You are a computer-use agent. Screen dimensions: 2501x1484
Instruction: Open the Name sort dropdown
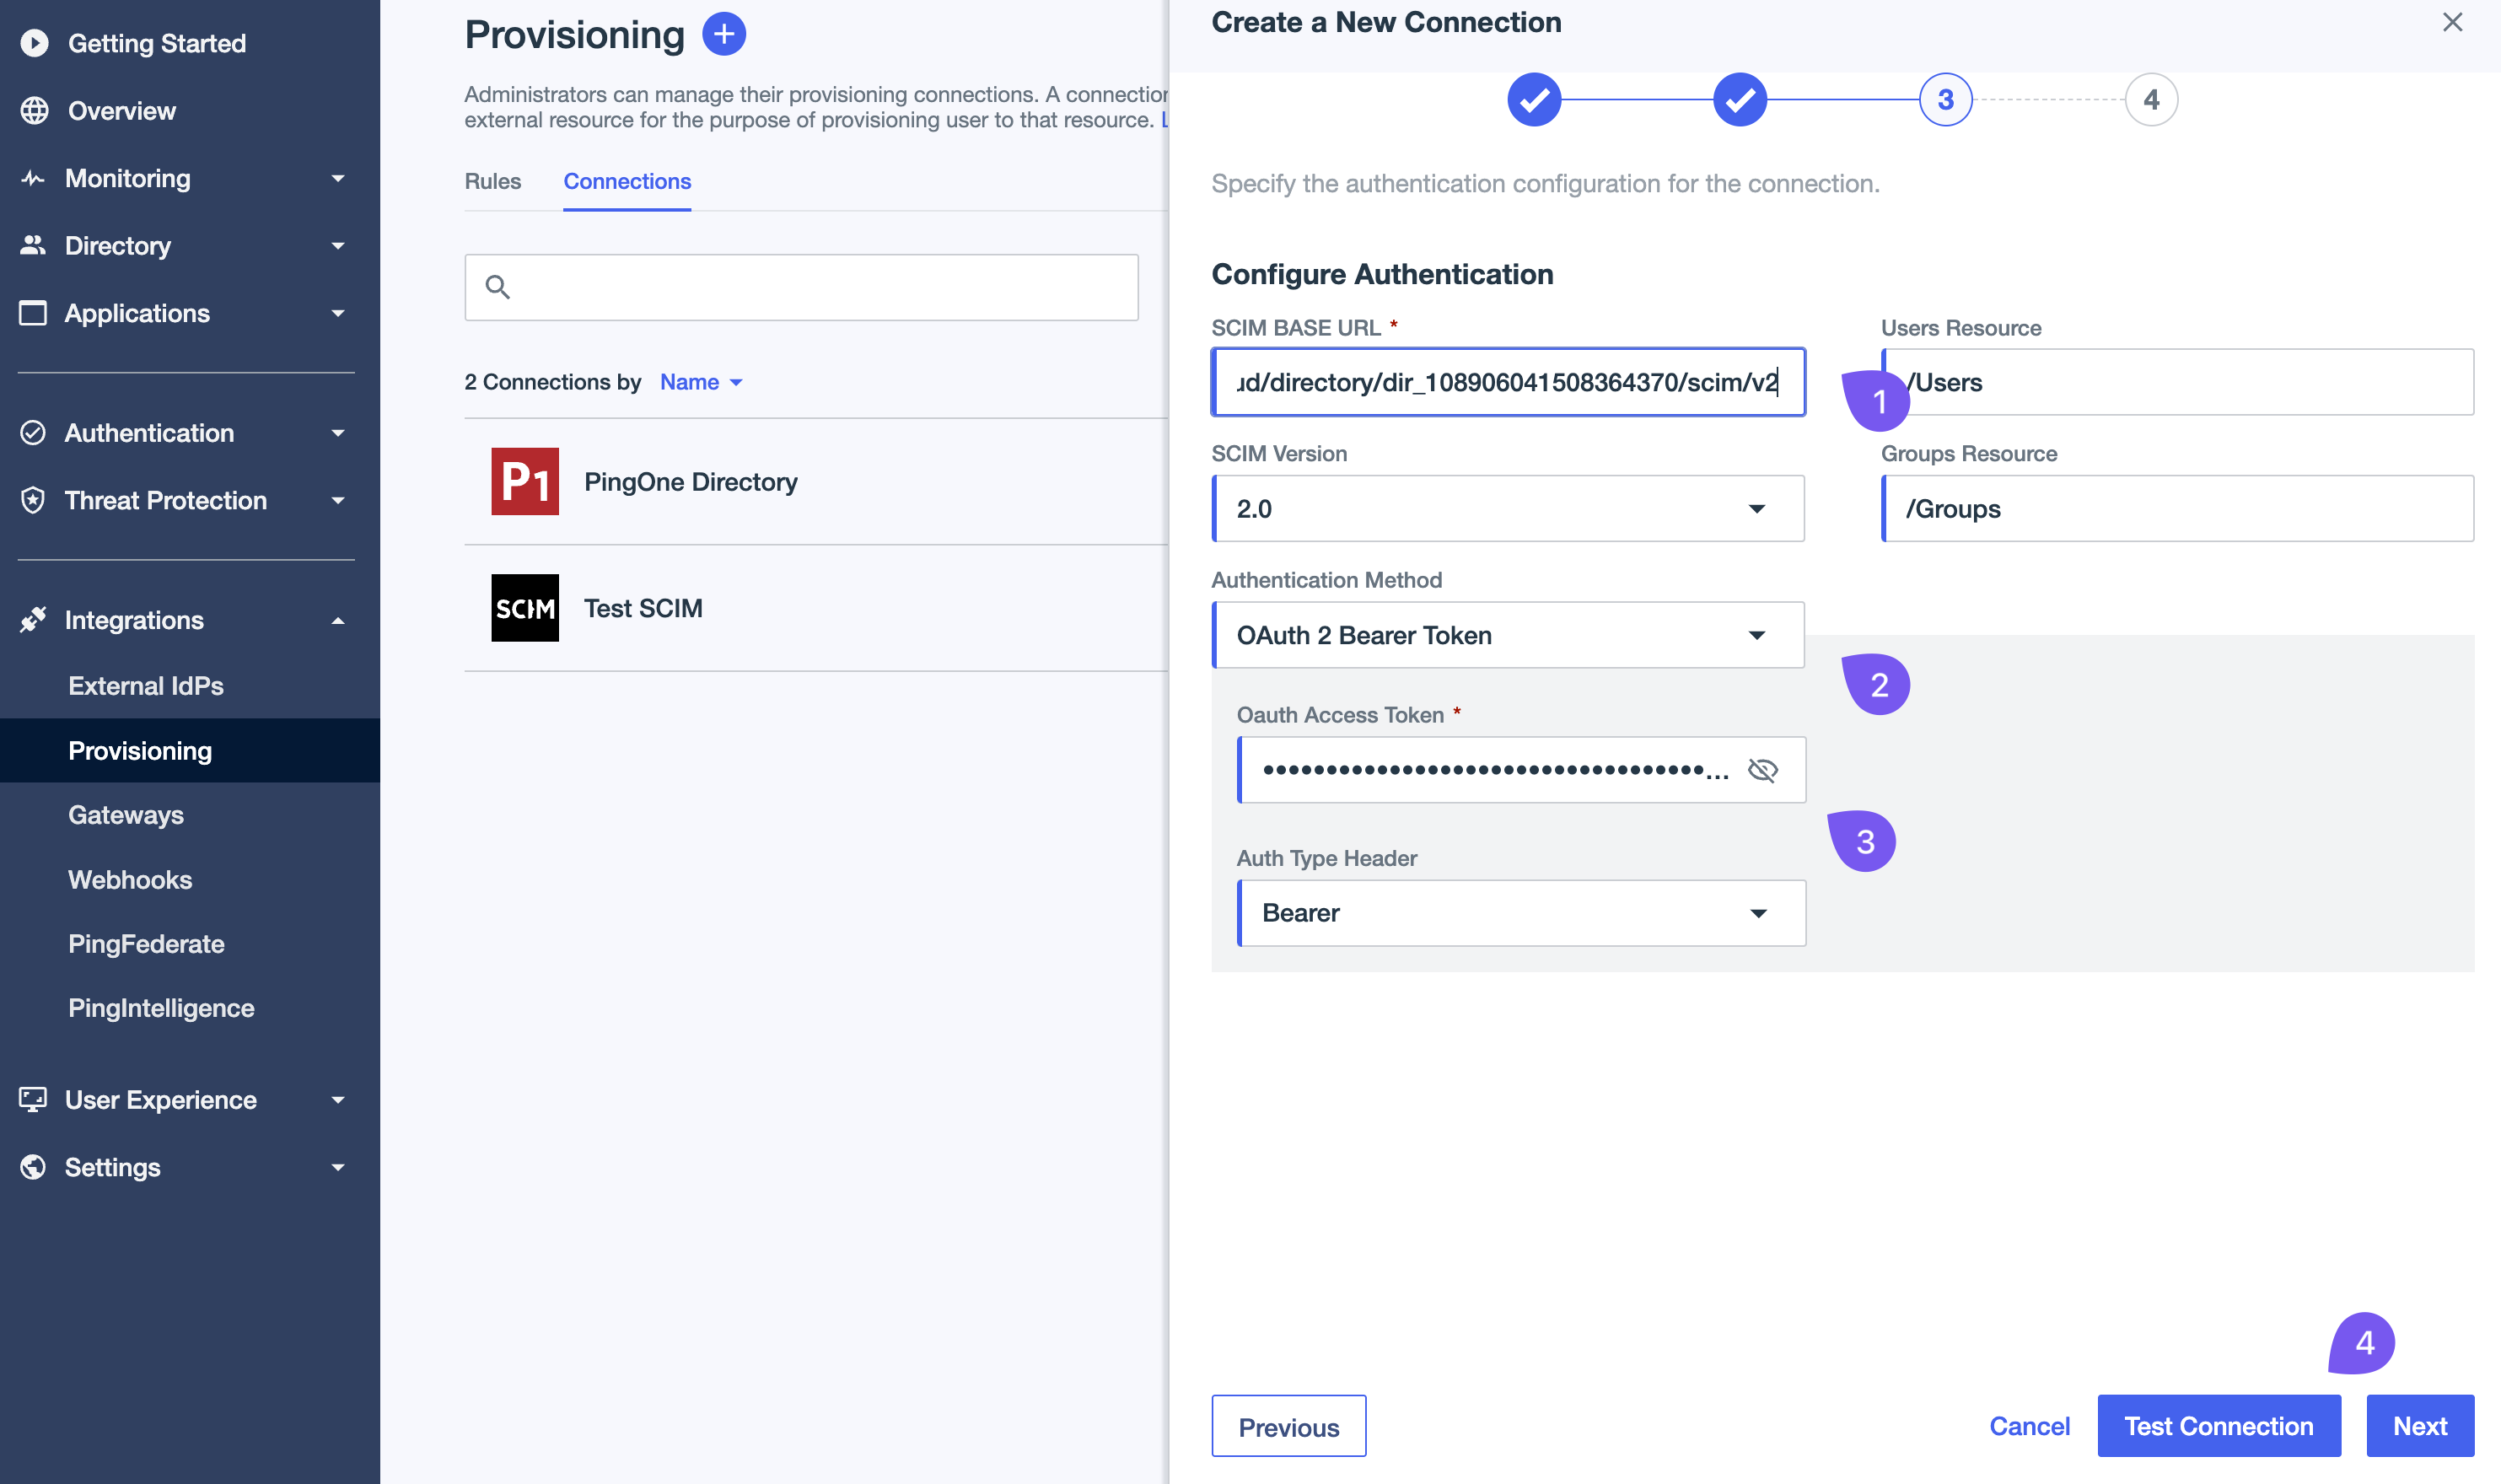pos(701,382)
